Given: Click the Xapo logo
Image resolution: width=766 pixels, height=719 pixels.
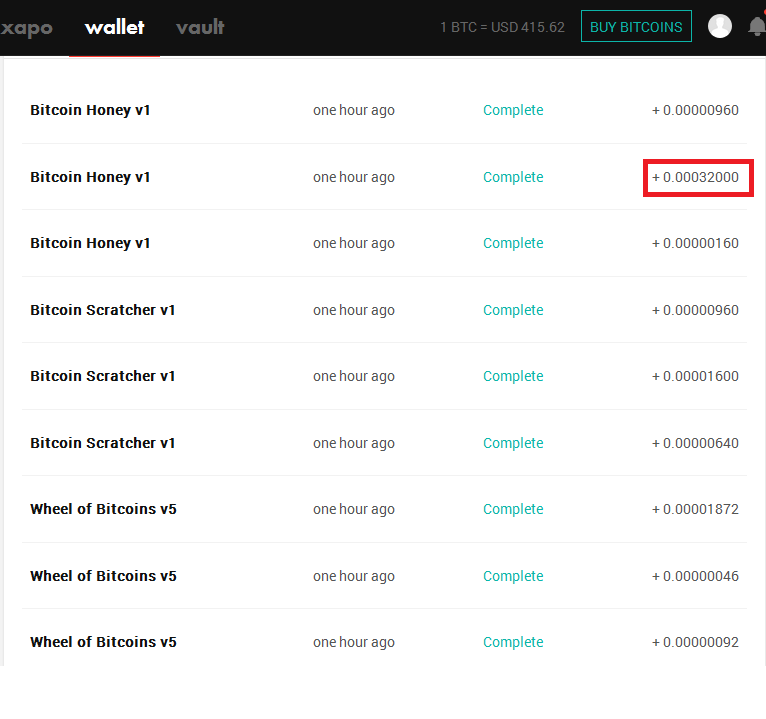Looking at the screenshot, I should (x=27, y=27).
